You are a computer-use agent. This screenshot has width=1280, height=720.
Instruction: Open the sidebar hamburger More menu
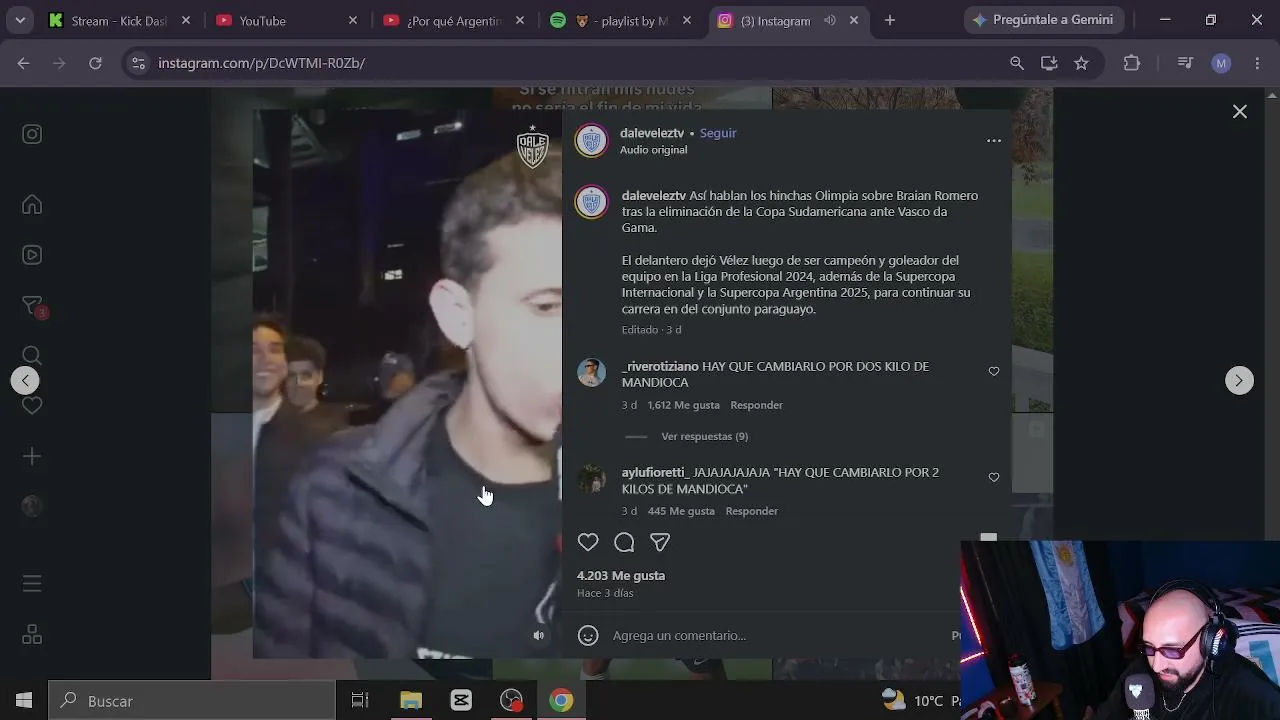tap(32, 583)
